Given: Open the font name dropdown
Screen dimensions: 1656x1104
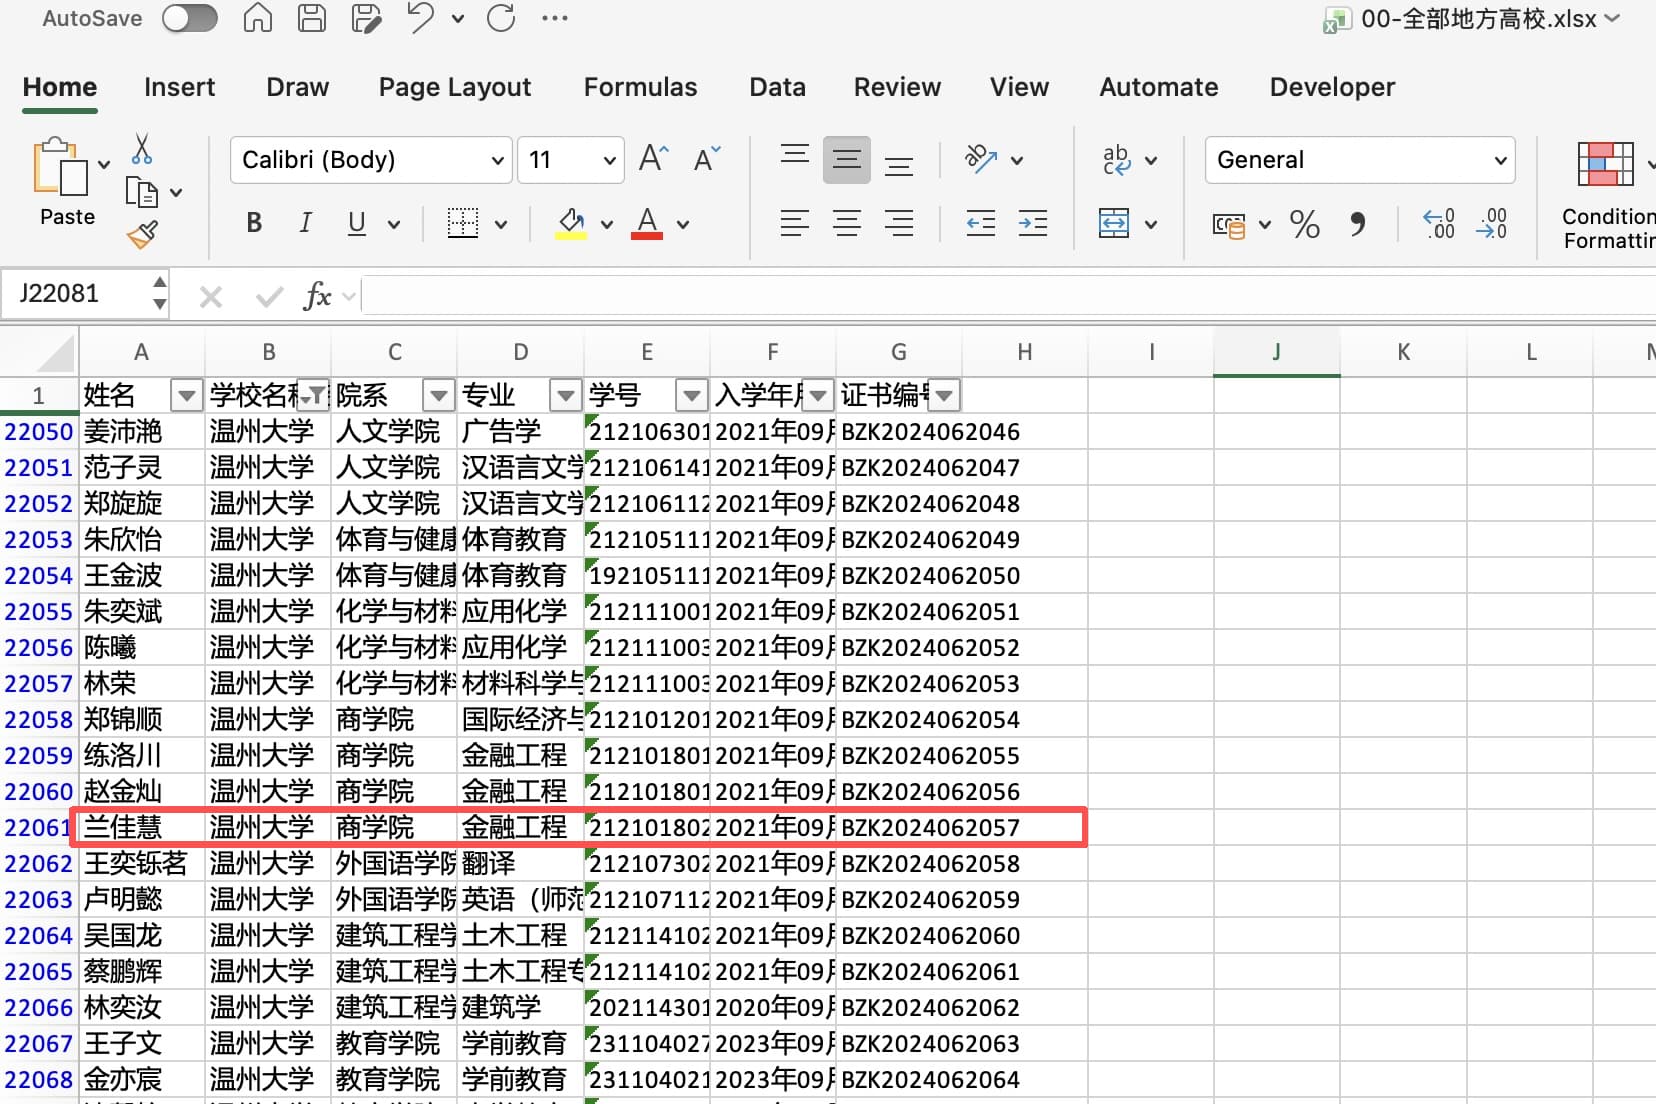Looking at the screenshot, I should [x=497, y=161].
